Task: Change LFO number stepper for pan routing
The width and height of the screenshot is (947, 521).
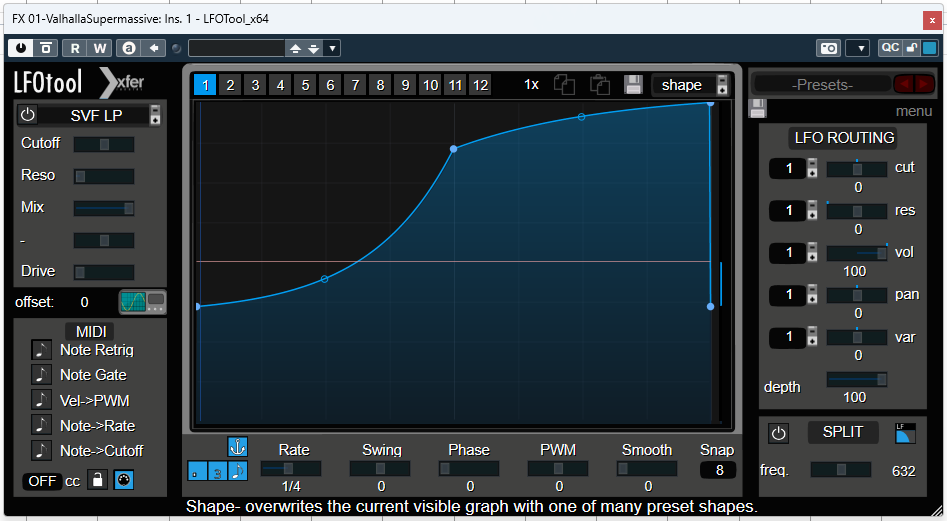Action: pyautogui.click(x=812, y=295)
